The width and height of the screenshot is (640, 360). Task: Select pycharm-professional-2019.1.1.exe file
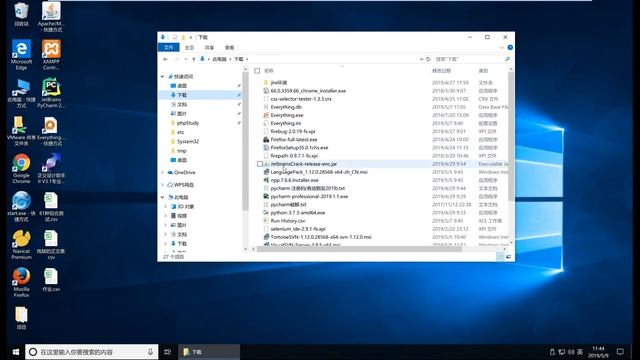pyautogui.click(x=309, y=196)
